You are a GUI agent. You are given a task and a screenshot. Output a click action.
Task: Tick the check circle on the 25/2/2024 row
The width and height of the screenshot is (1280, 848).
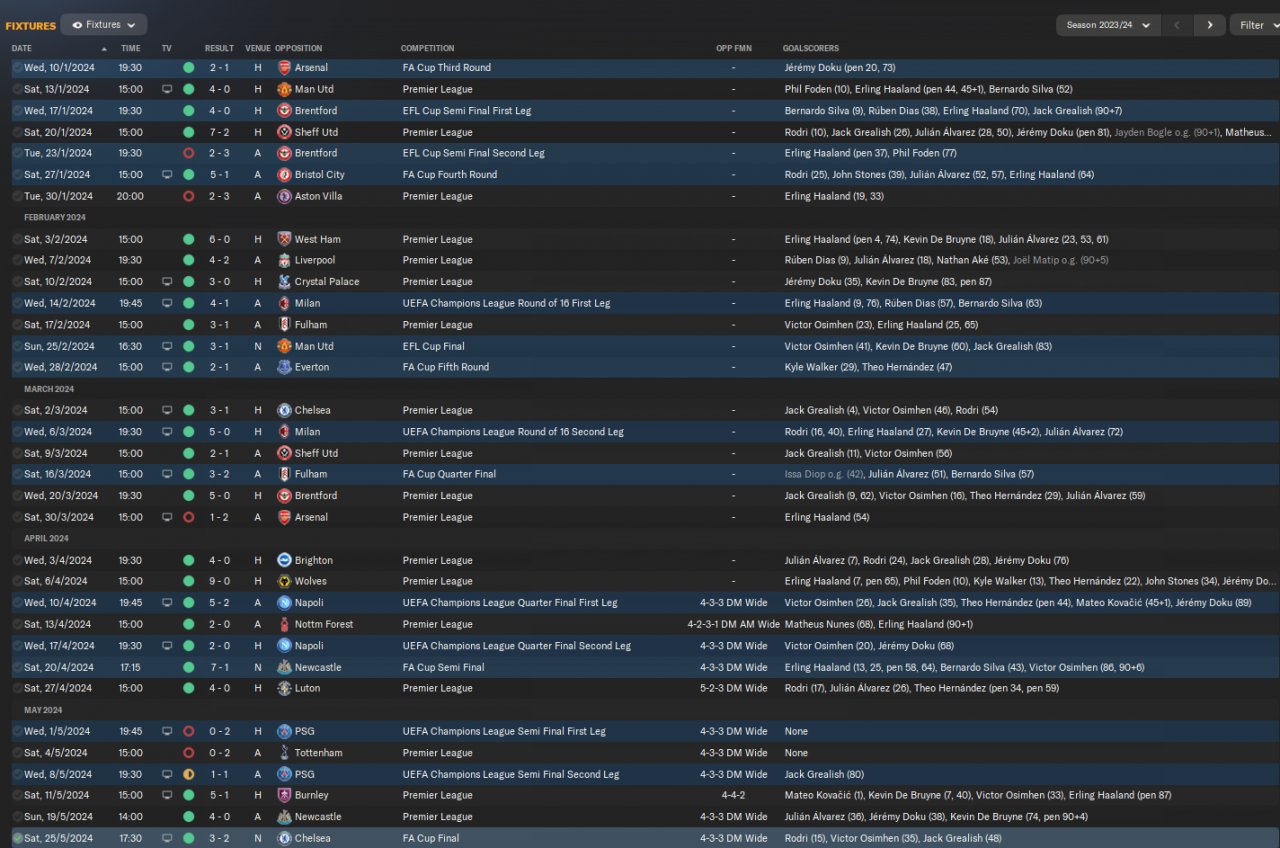(x=17, y=346)
